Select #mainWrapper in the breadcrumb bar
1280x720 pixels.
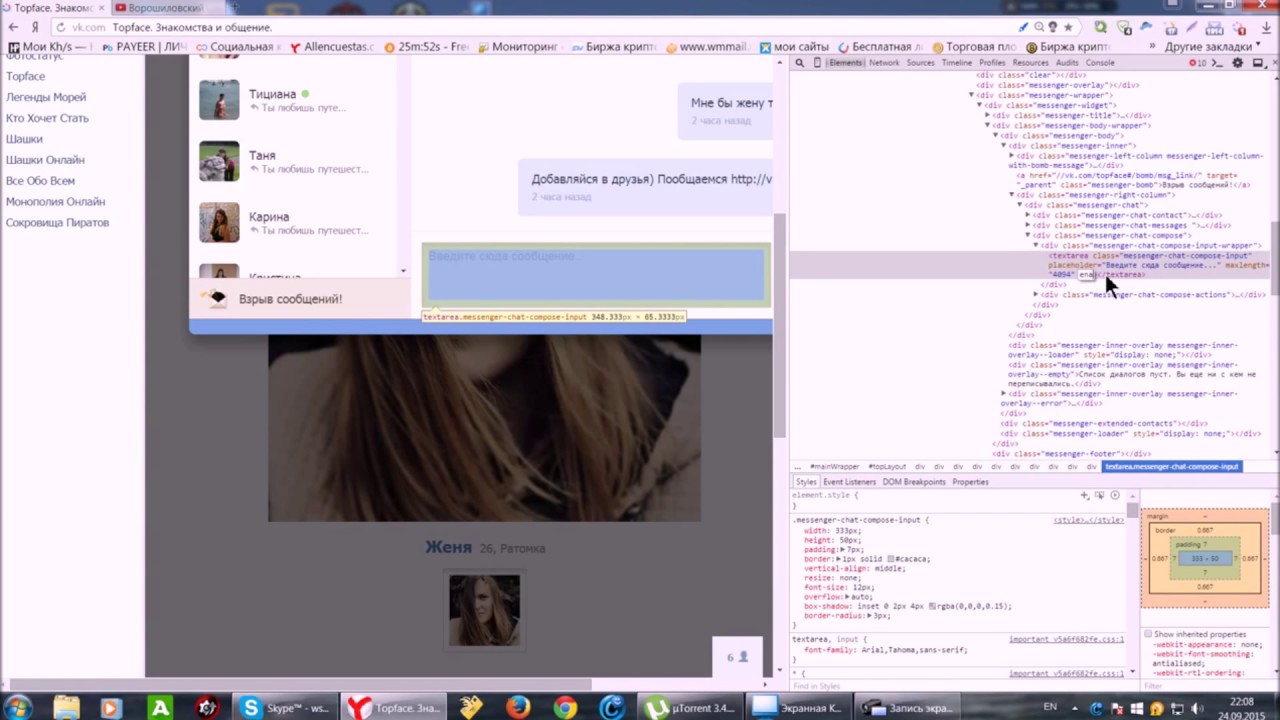[834, 467]
